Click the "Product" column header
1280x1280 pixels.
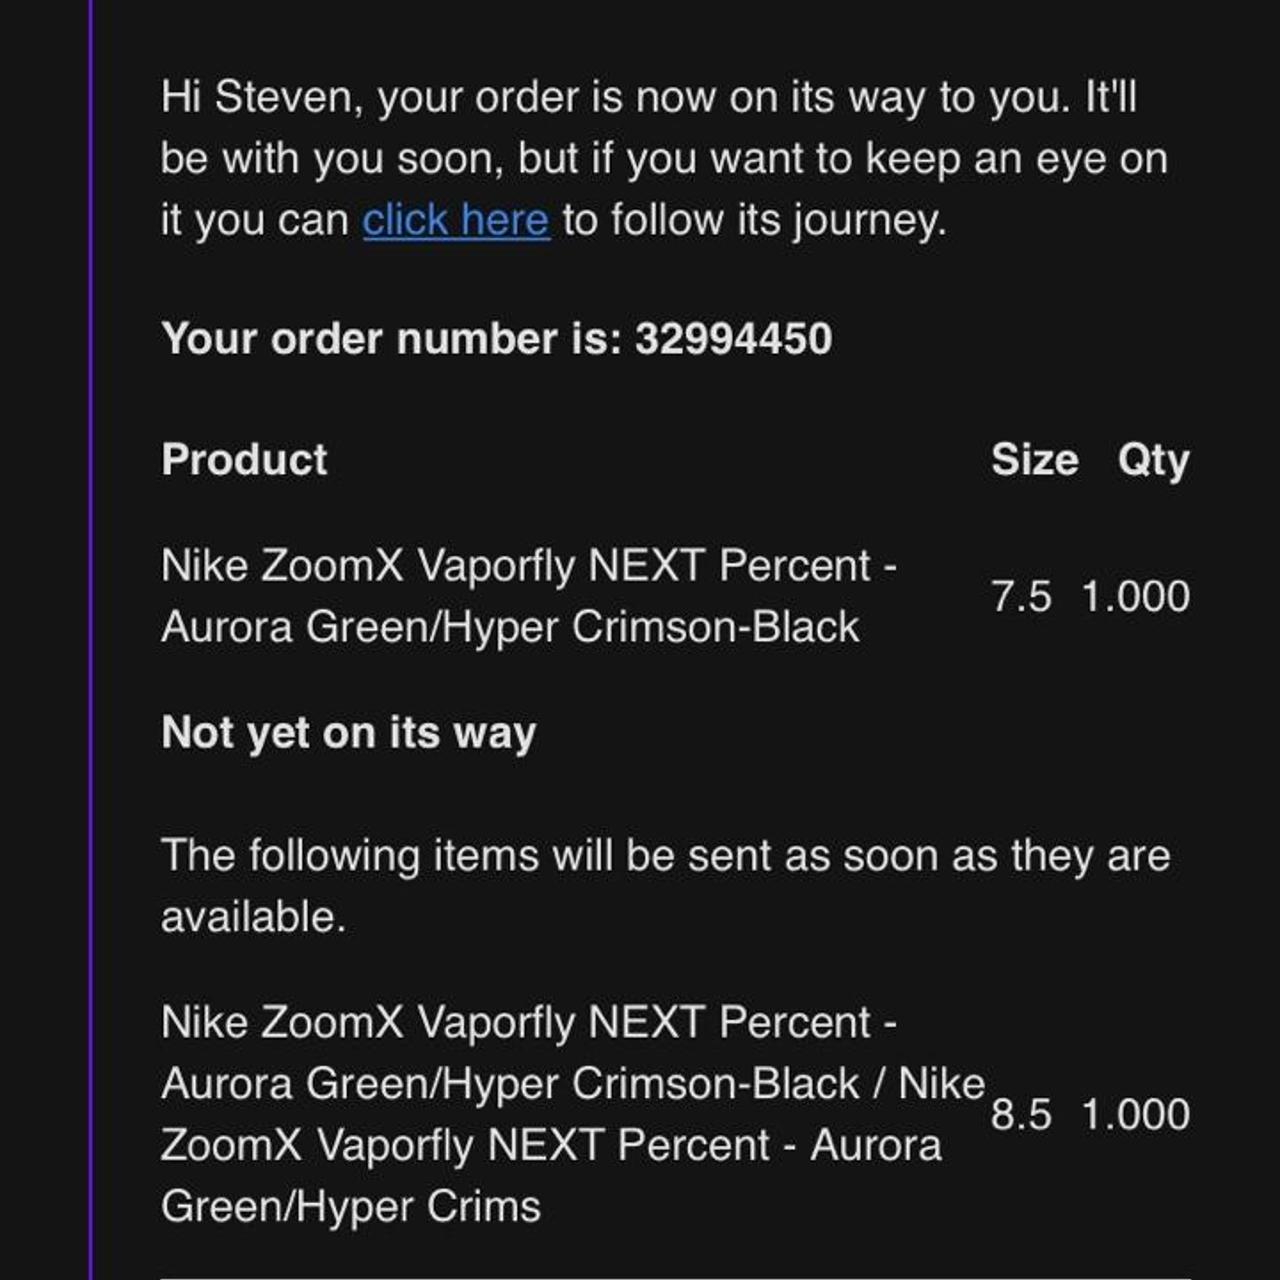coord(244,460)
